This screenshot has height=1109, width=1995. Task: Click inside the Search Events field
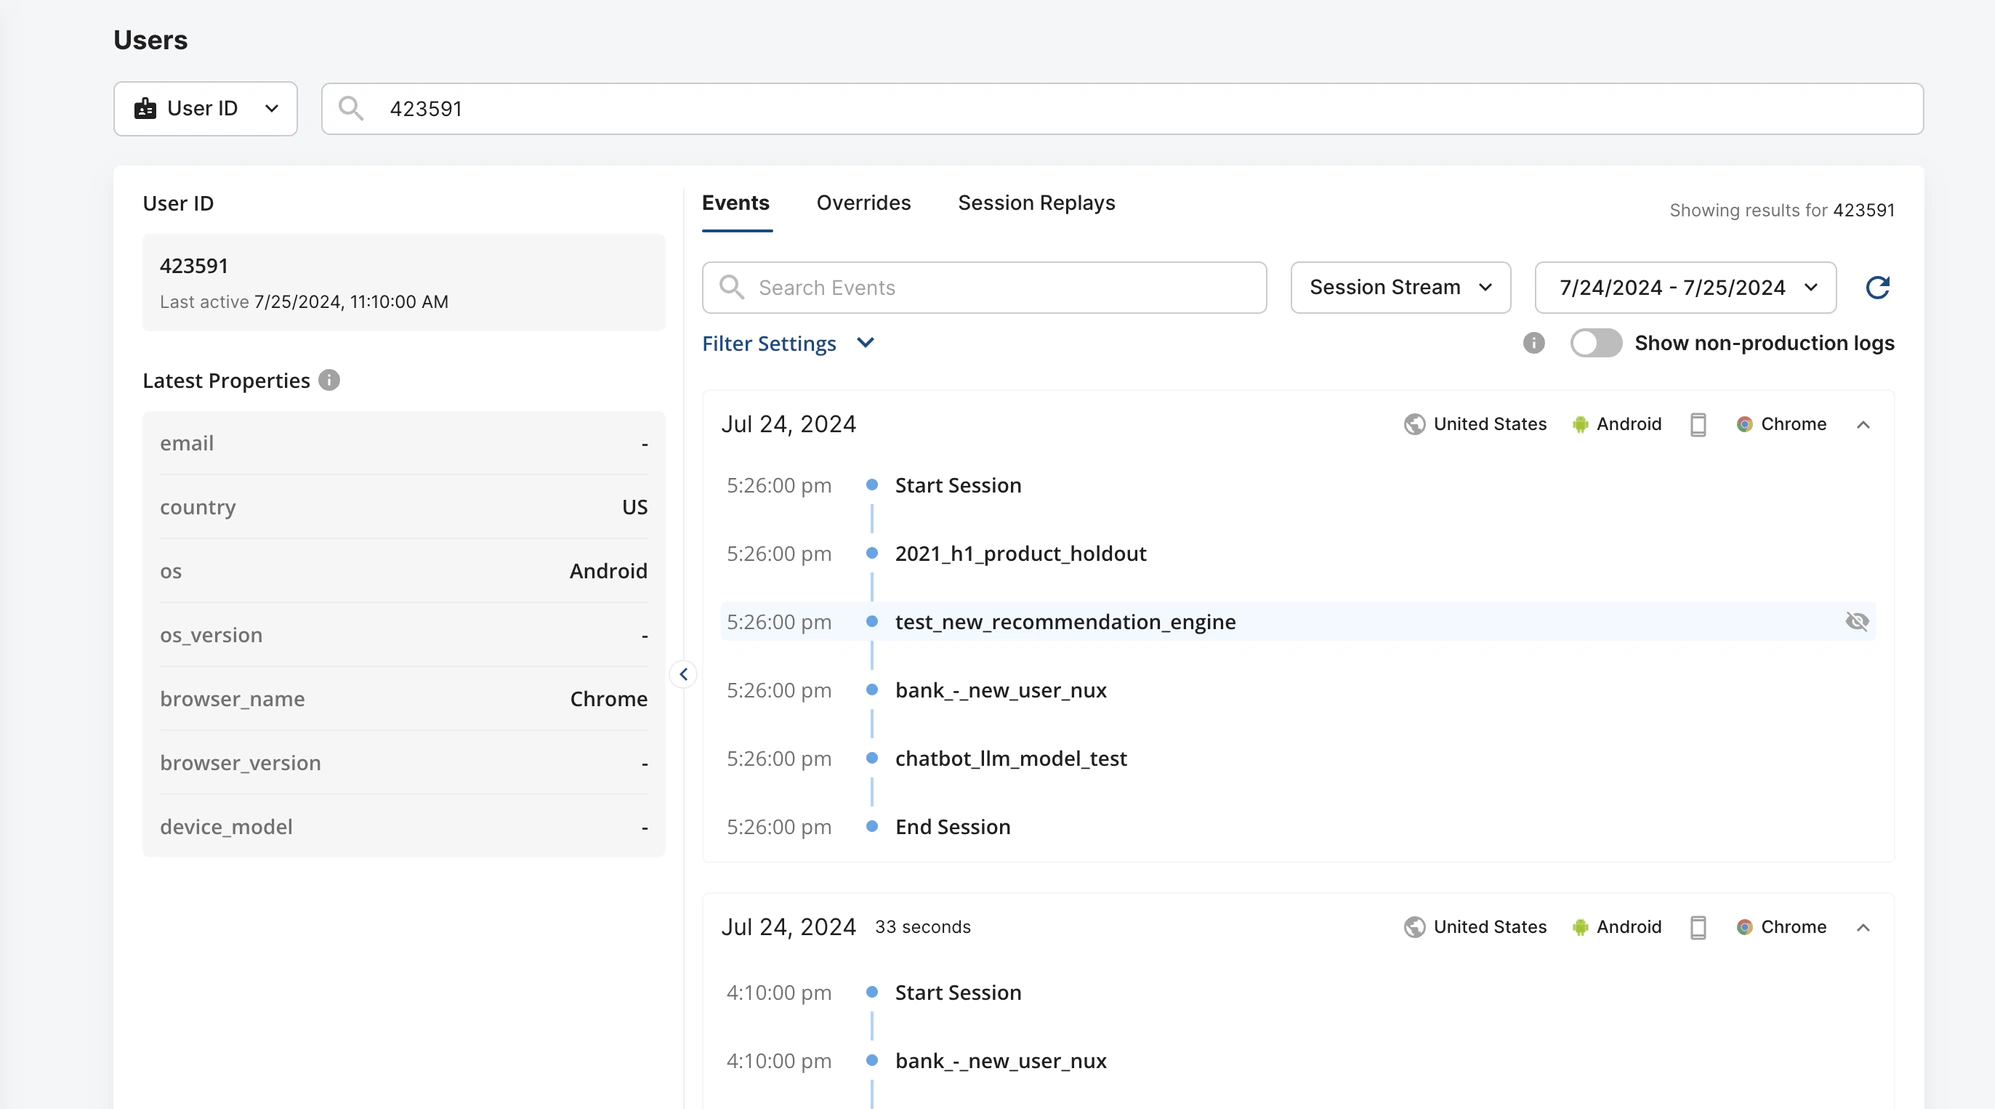point(983,287)
